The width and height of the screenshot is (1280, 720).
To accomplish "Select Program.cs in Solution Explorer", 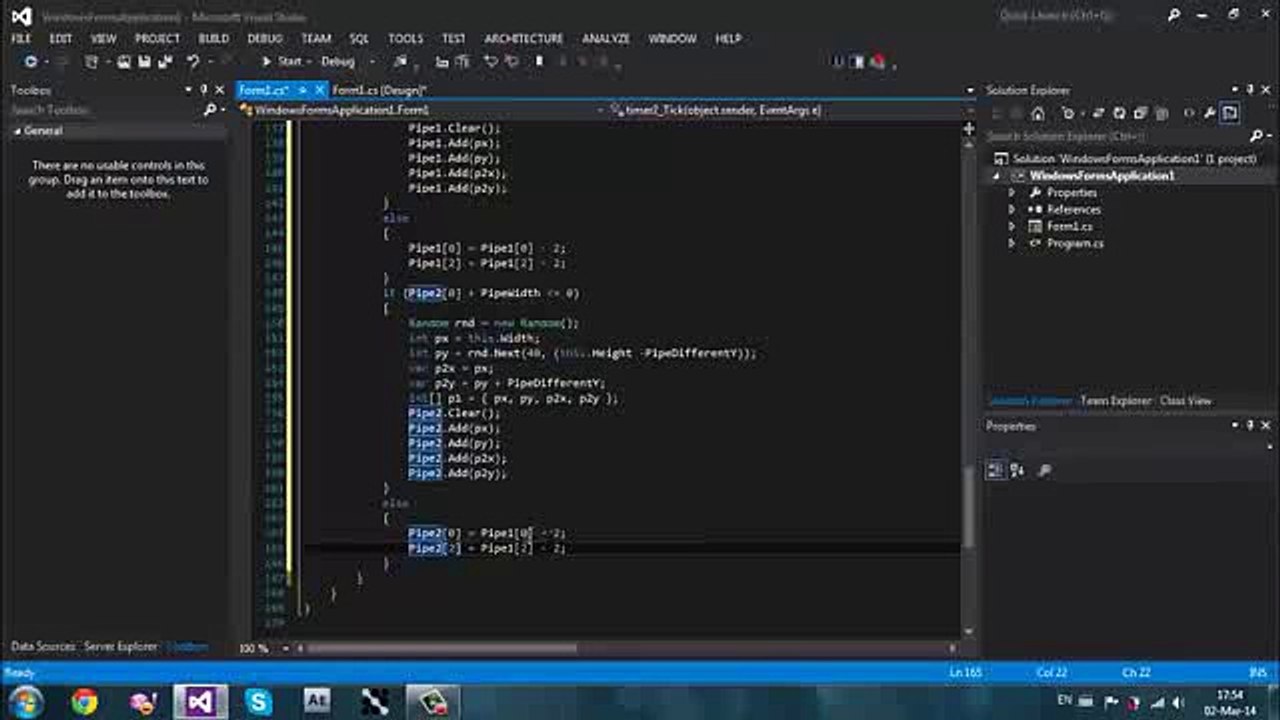I will click(1075, 244).
